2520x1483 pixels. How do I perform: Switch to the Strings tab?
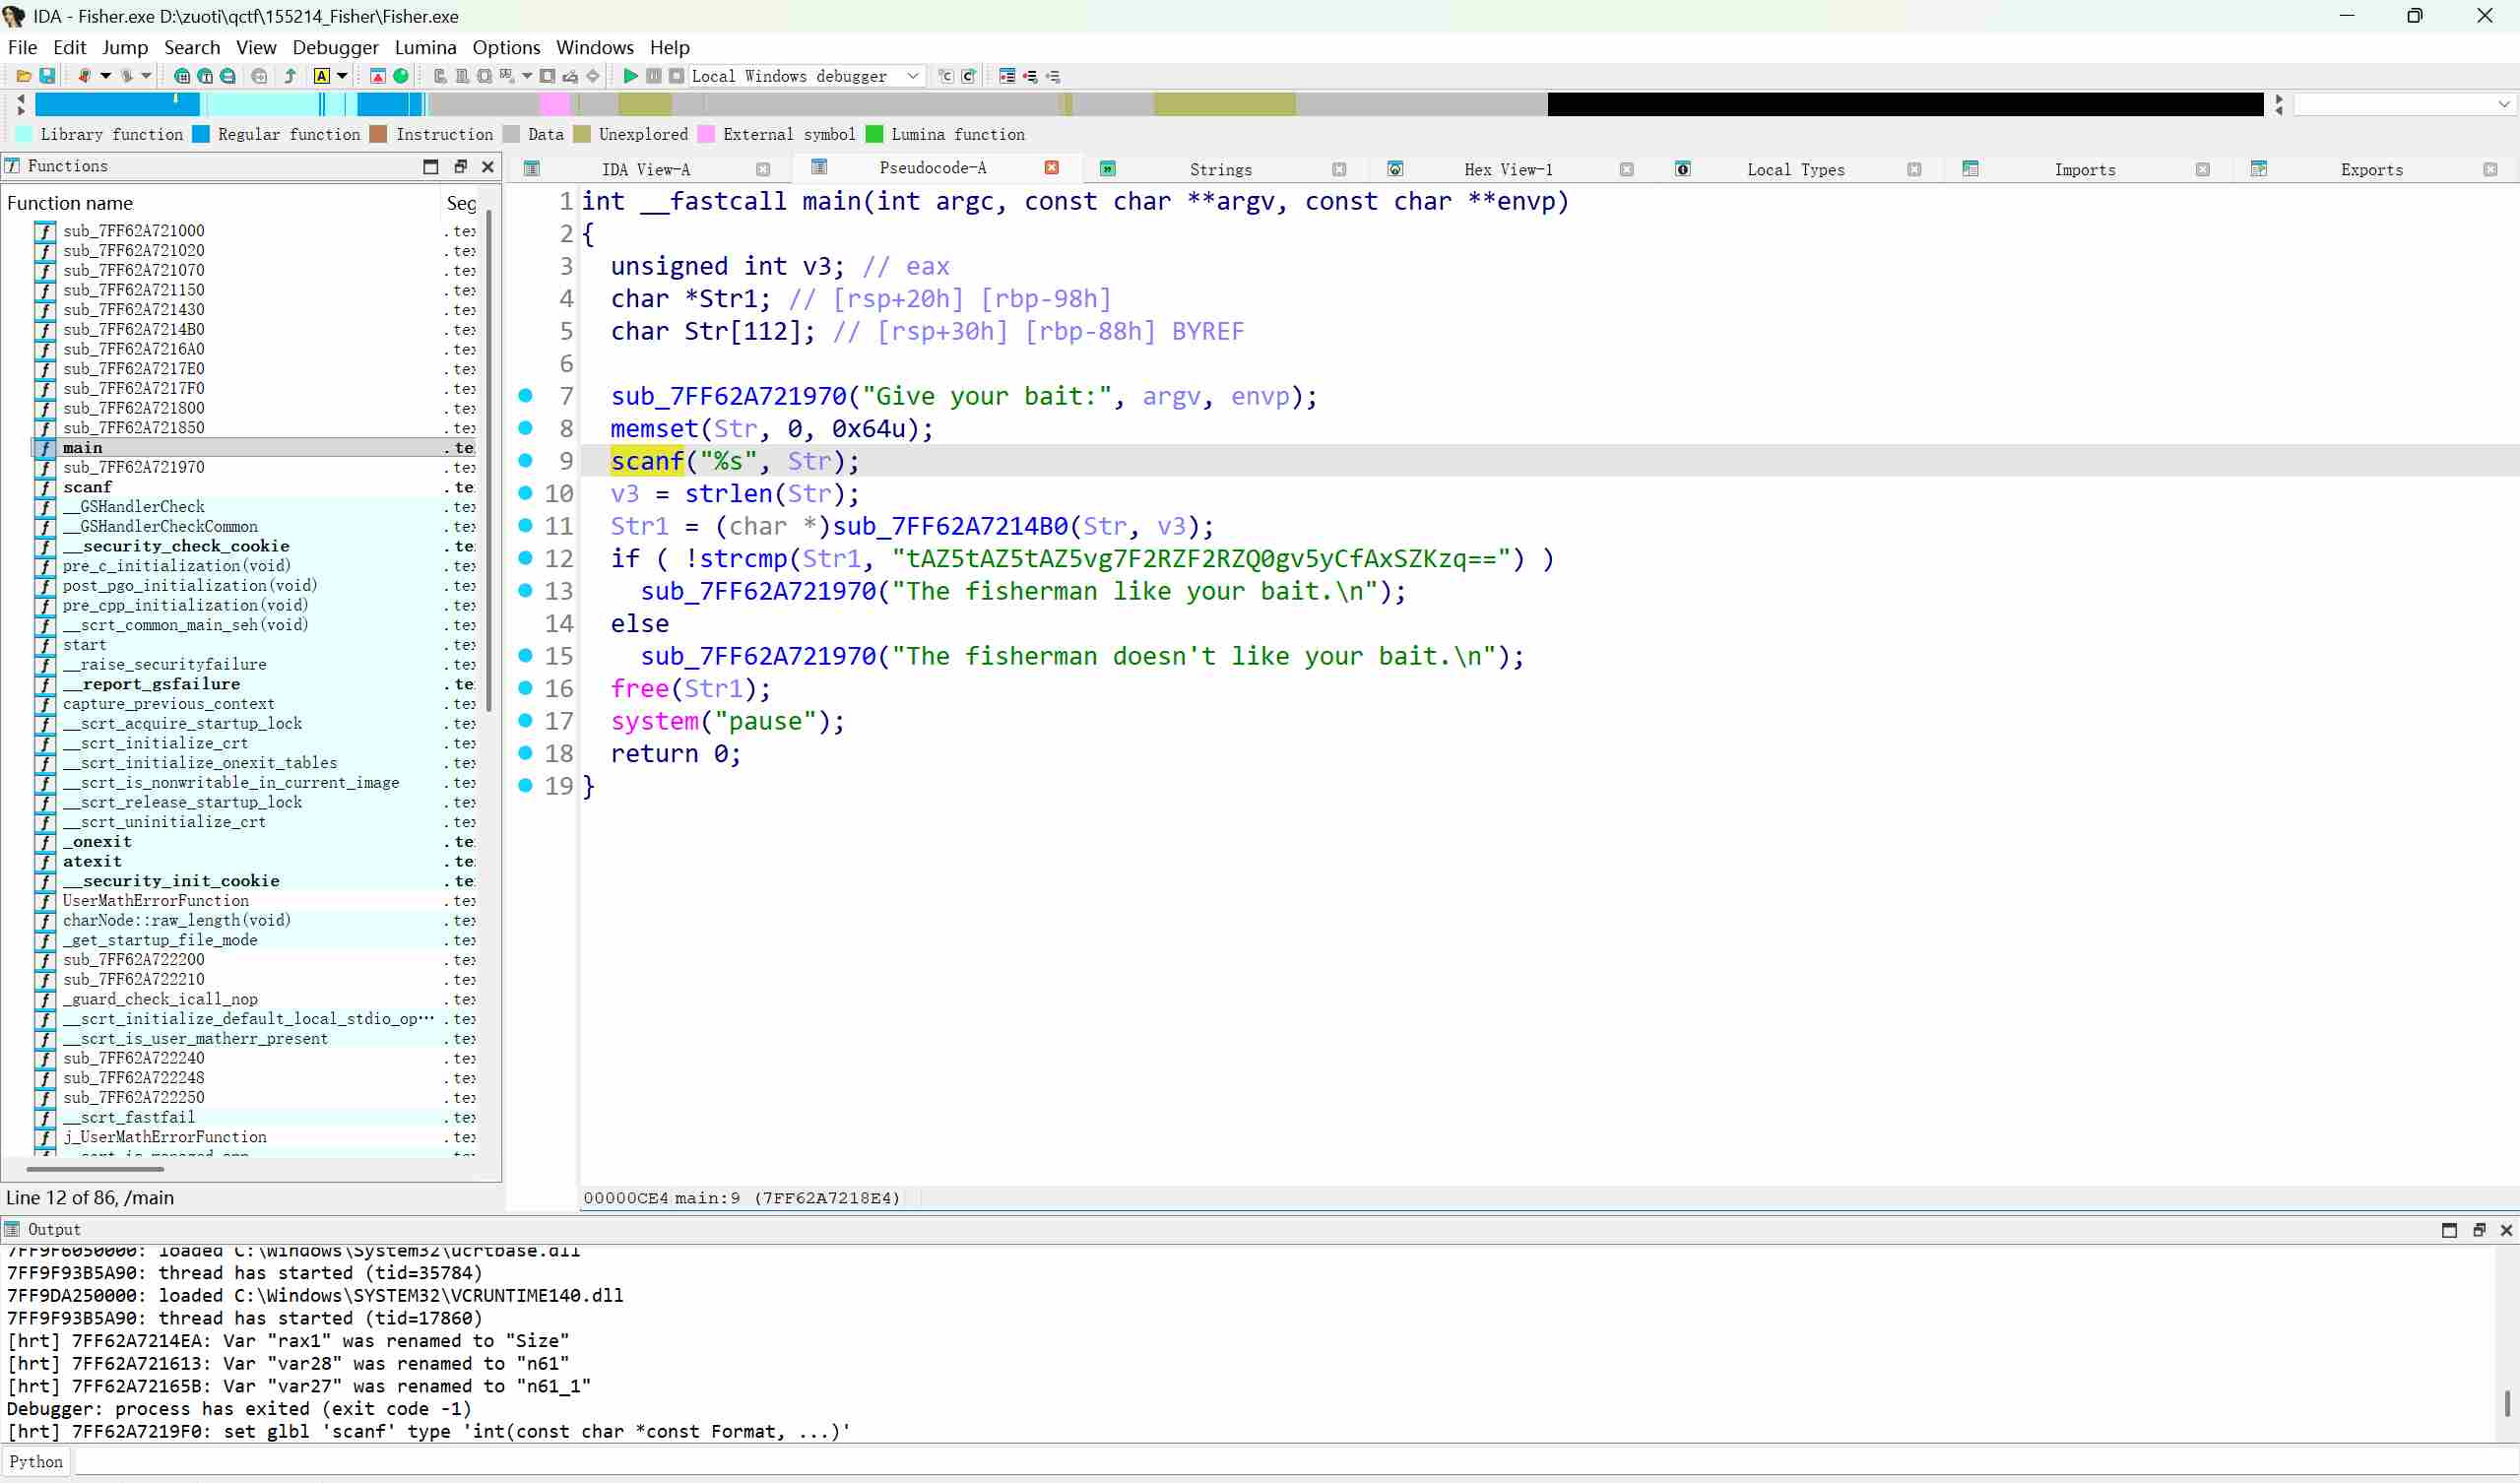coord(1219,170)
